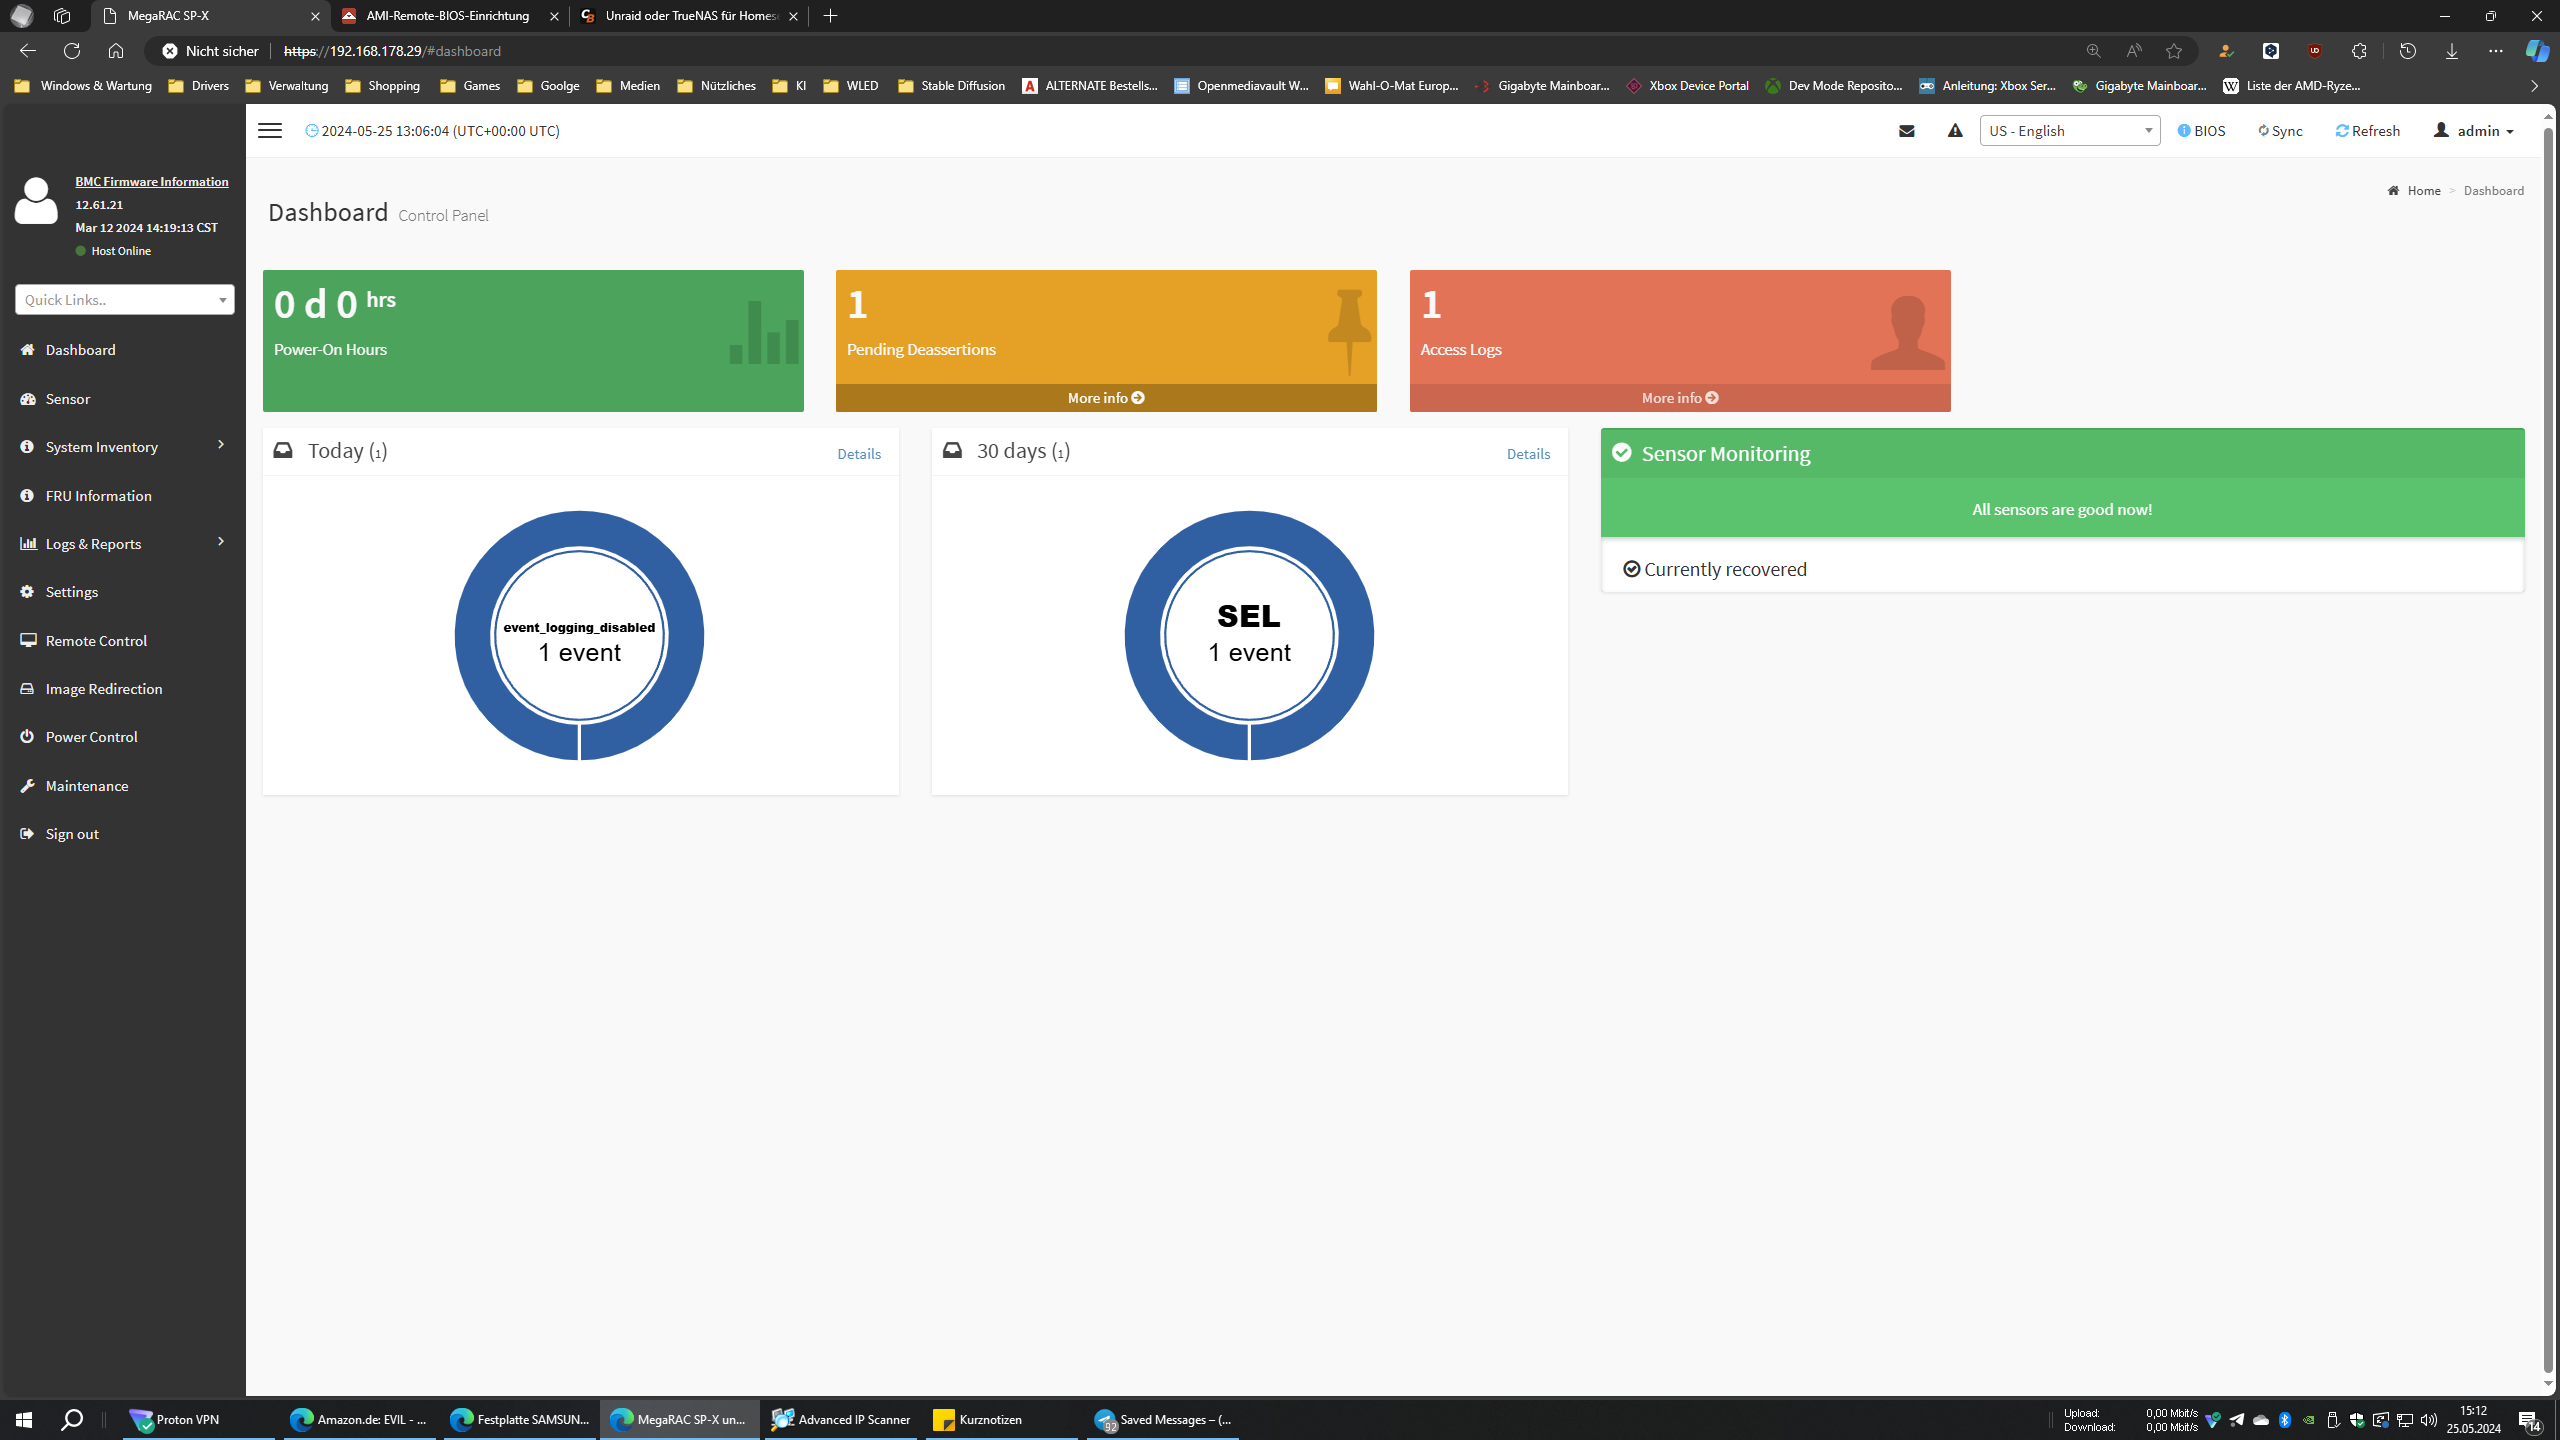Image resolution: width=2560 pixels, height=1440 pixels.
Task: Click Sign out in sidebar
Action: [72, 834]
